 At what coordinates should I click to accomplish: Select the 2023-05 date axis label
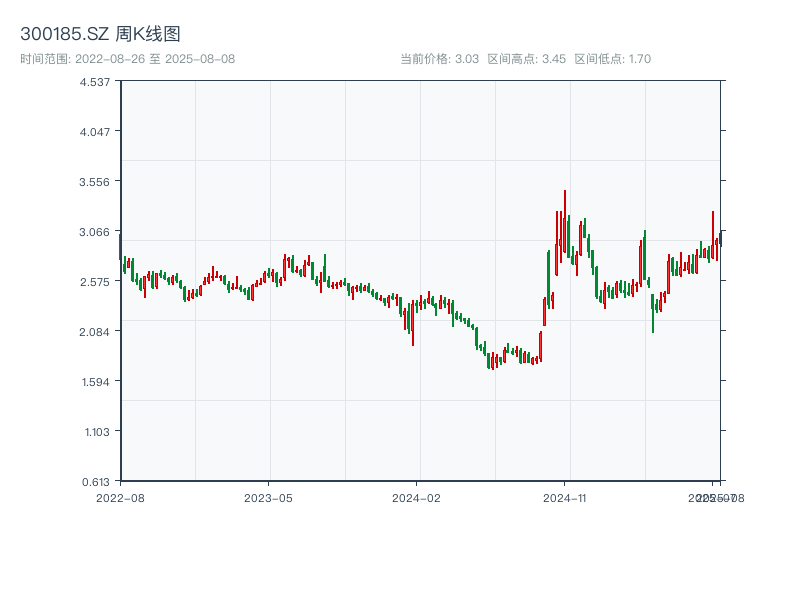[268, 497]
